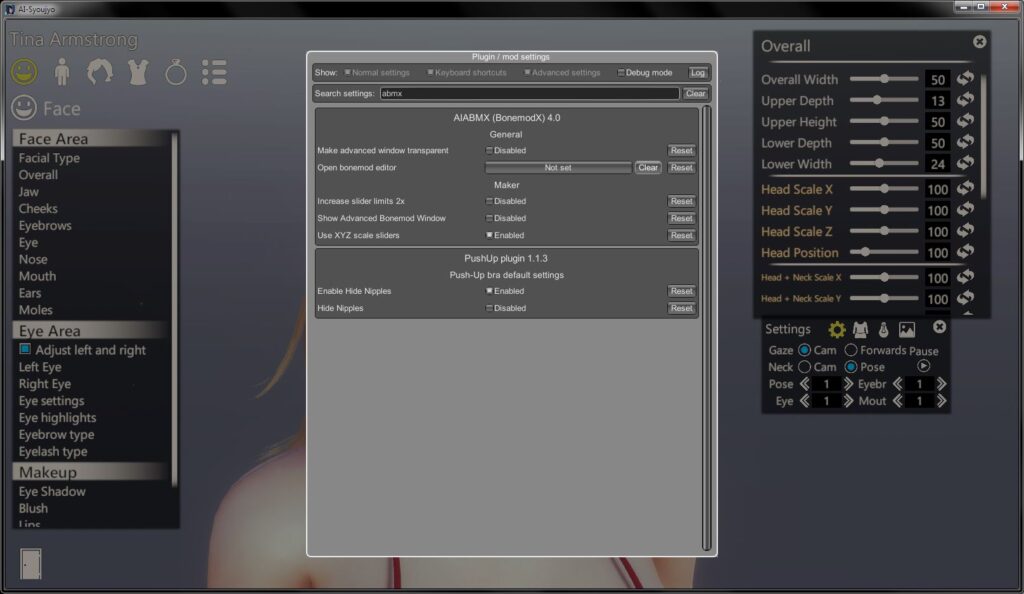Open the Hair category icon
The height and width of the screenshot is (594, 1024).
99,72
